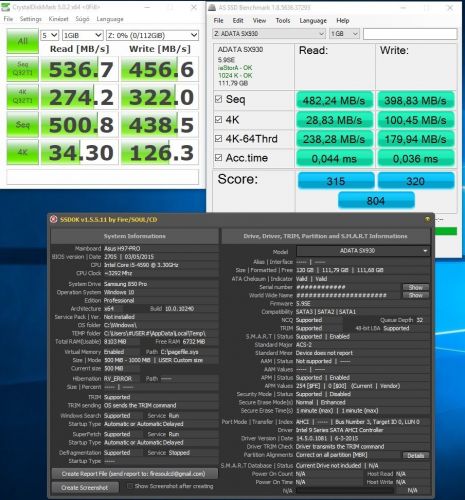
Task: Click the SSDOK bottom S.M.A.R.T progress bar
Action: [345, 491]
